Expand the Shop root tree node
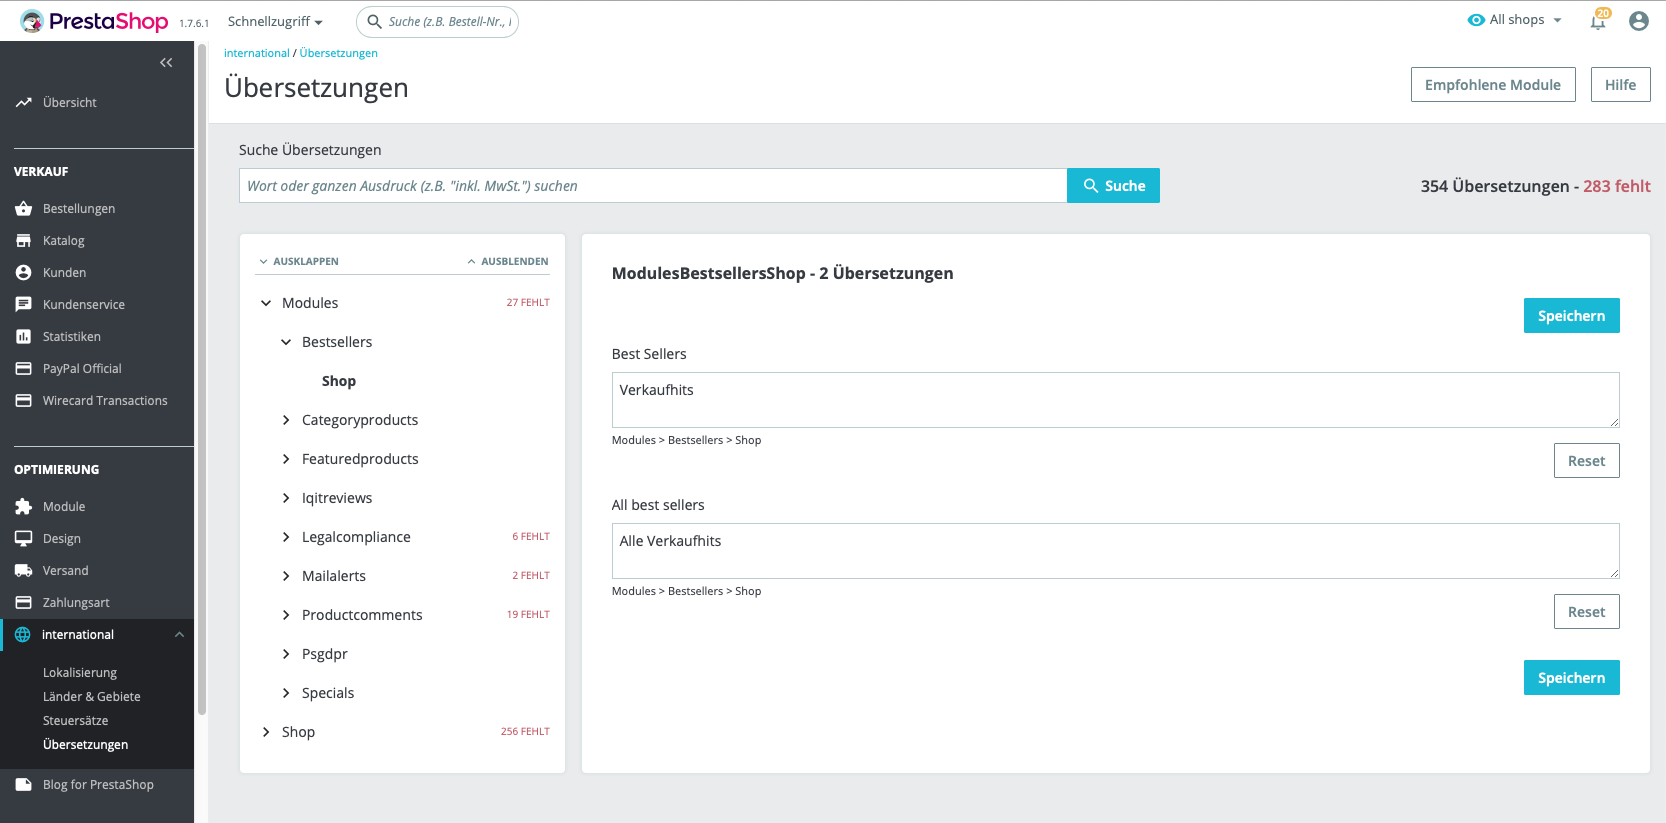 (x=266, y=732)
